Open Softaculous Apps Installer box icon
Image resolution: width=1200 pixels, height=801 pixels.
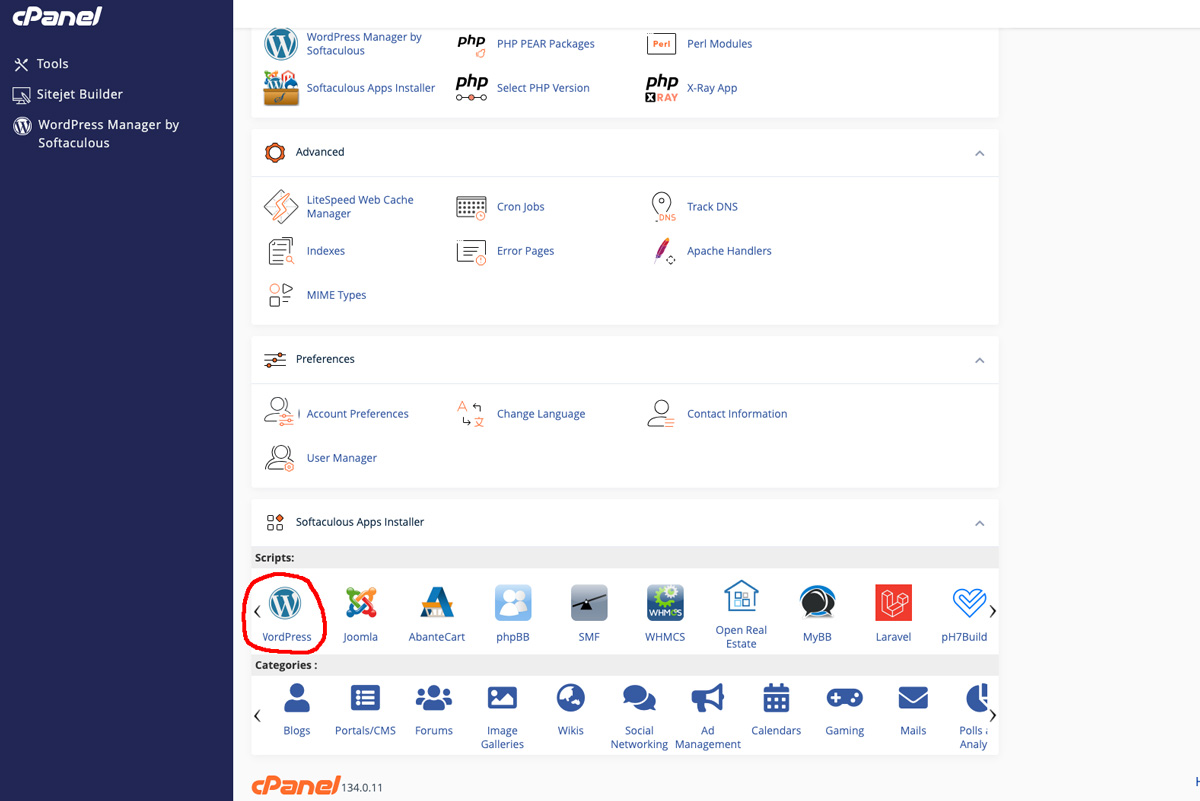pyautogui.click(x=281, y=88)
